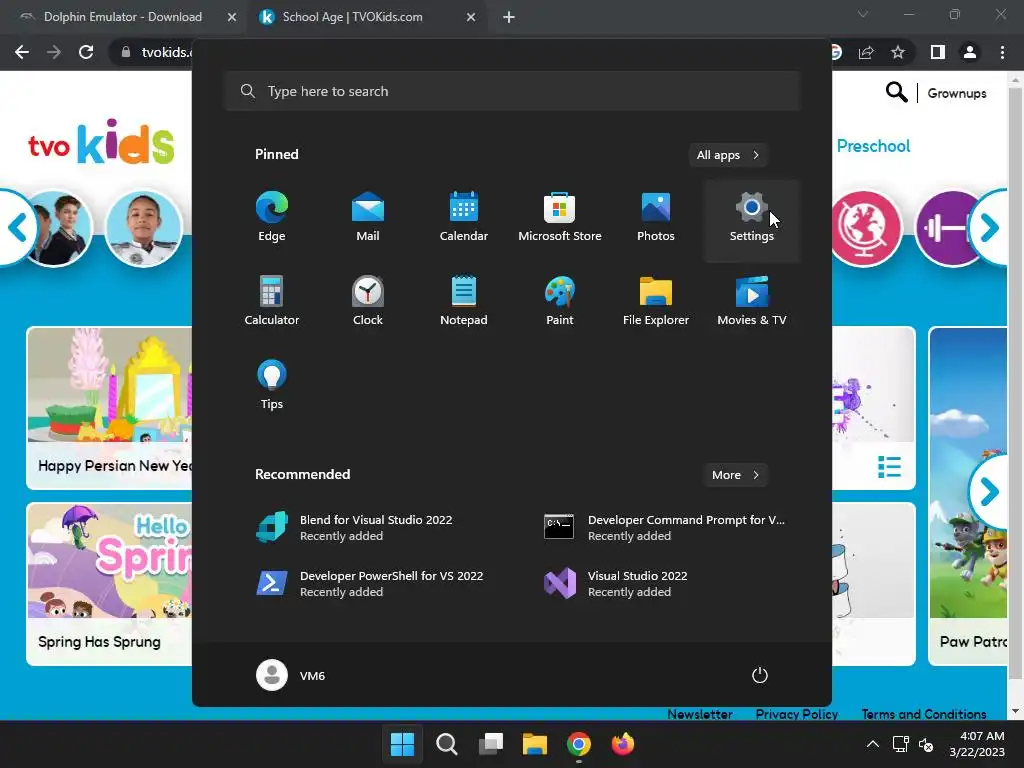Advance character carousel with right arrow
This screenshot has width=1024, height=768.
[x=990, y=228]
